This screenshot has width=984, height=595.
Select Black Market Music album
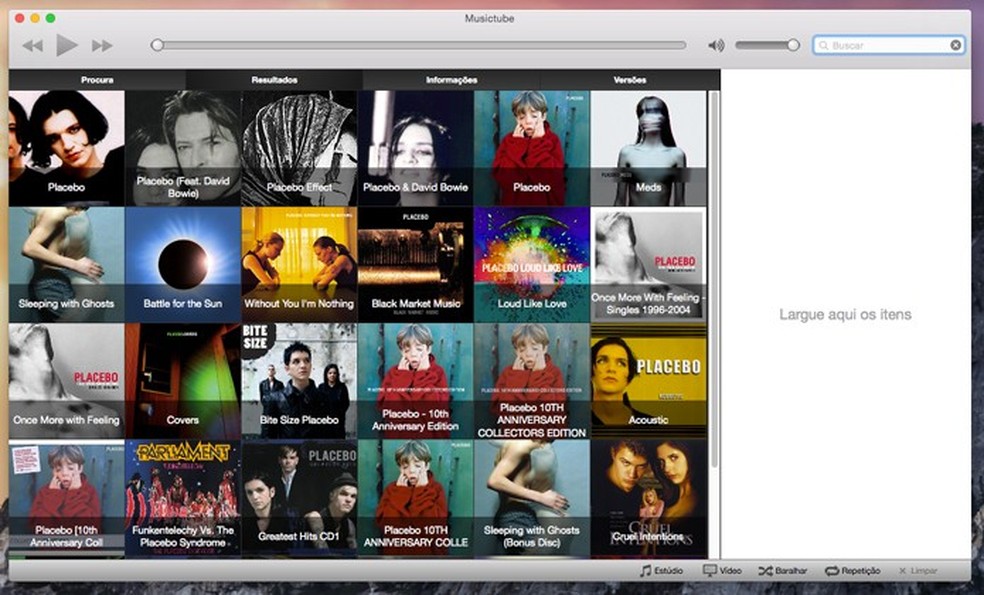pos(415,265)
